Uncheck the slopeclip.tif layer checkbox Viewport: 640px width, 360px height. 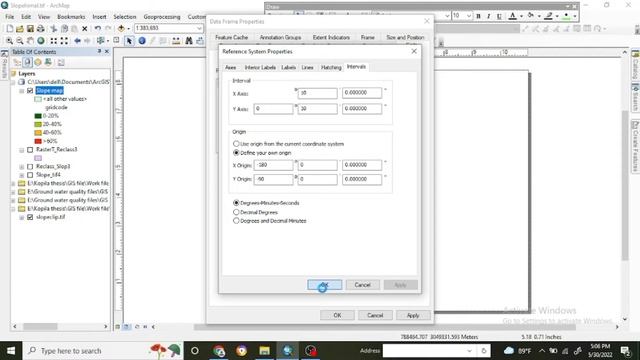pyautogui.click(x=30, y=217)
